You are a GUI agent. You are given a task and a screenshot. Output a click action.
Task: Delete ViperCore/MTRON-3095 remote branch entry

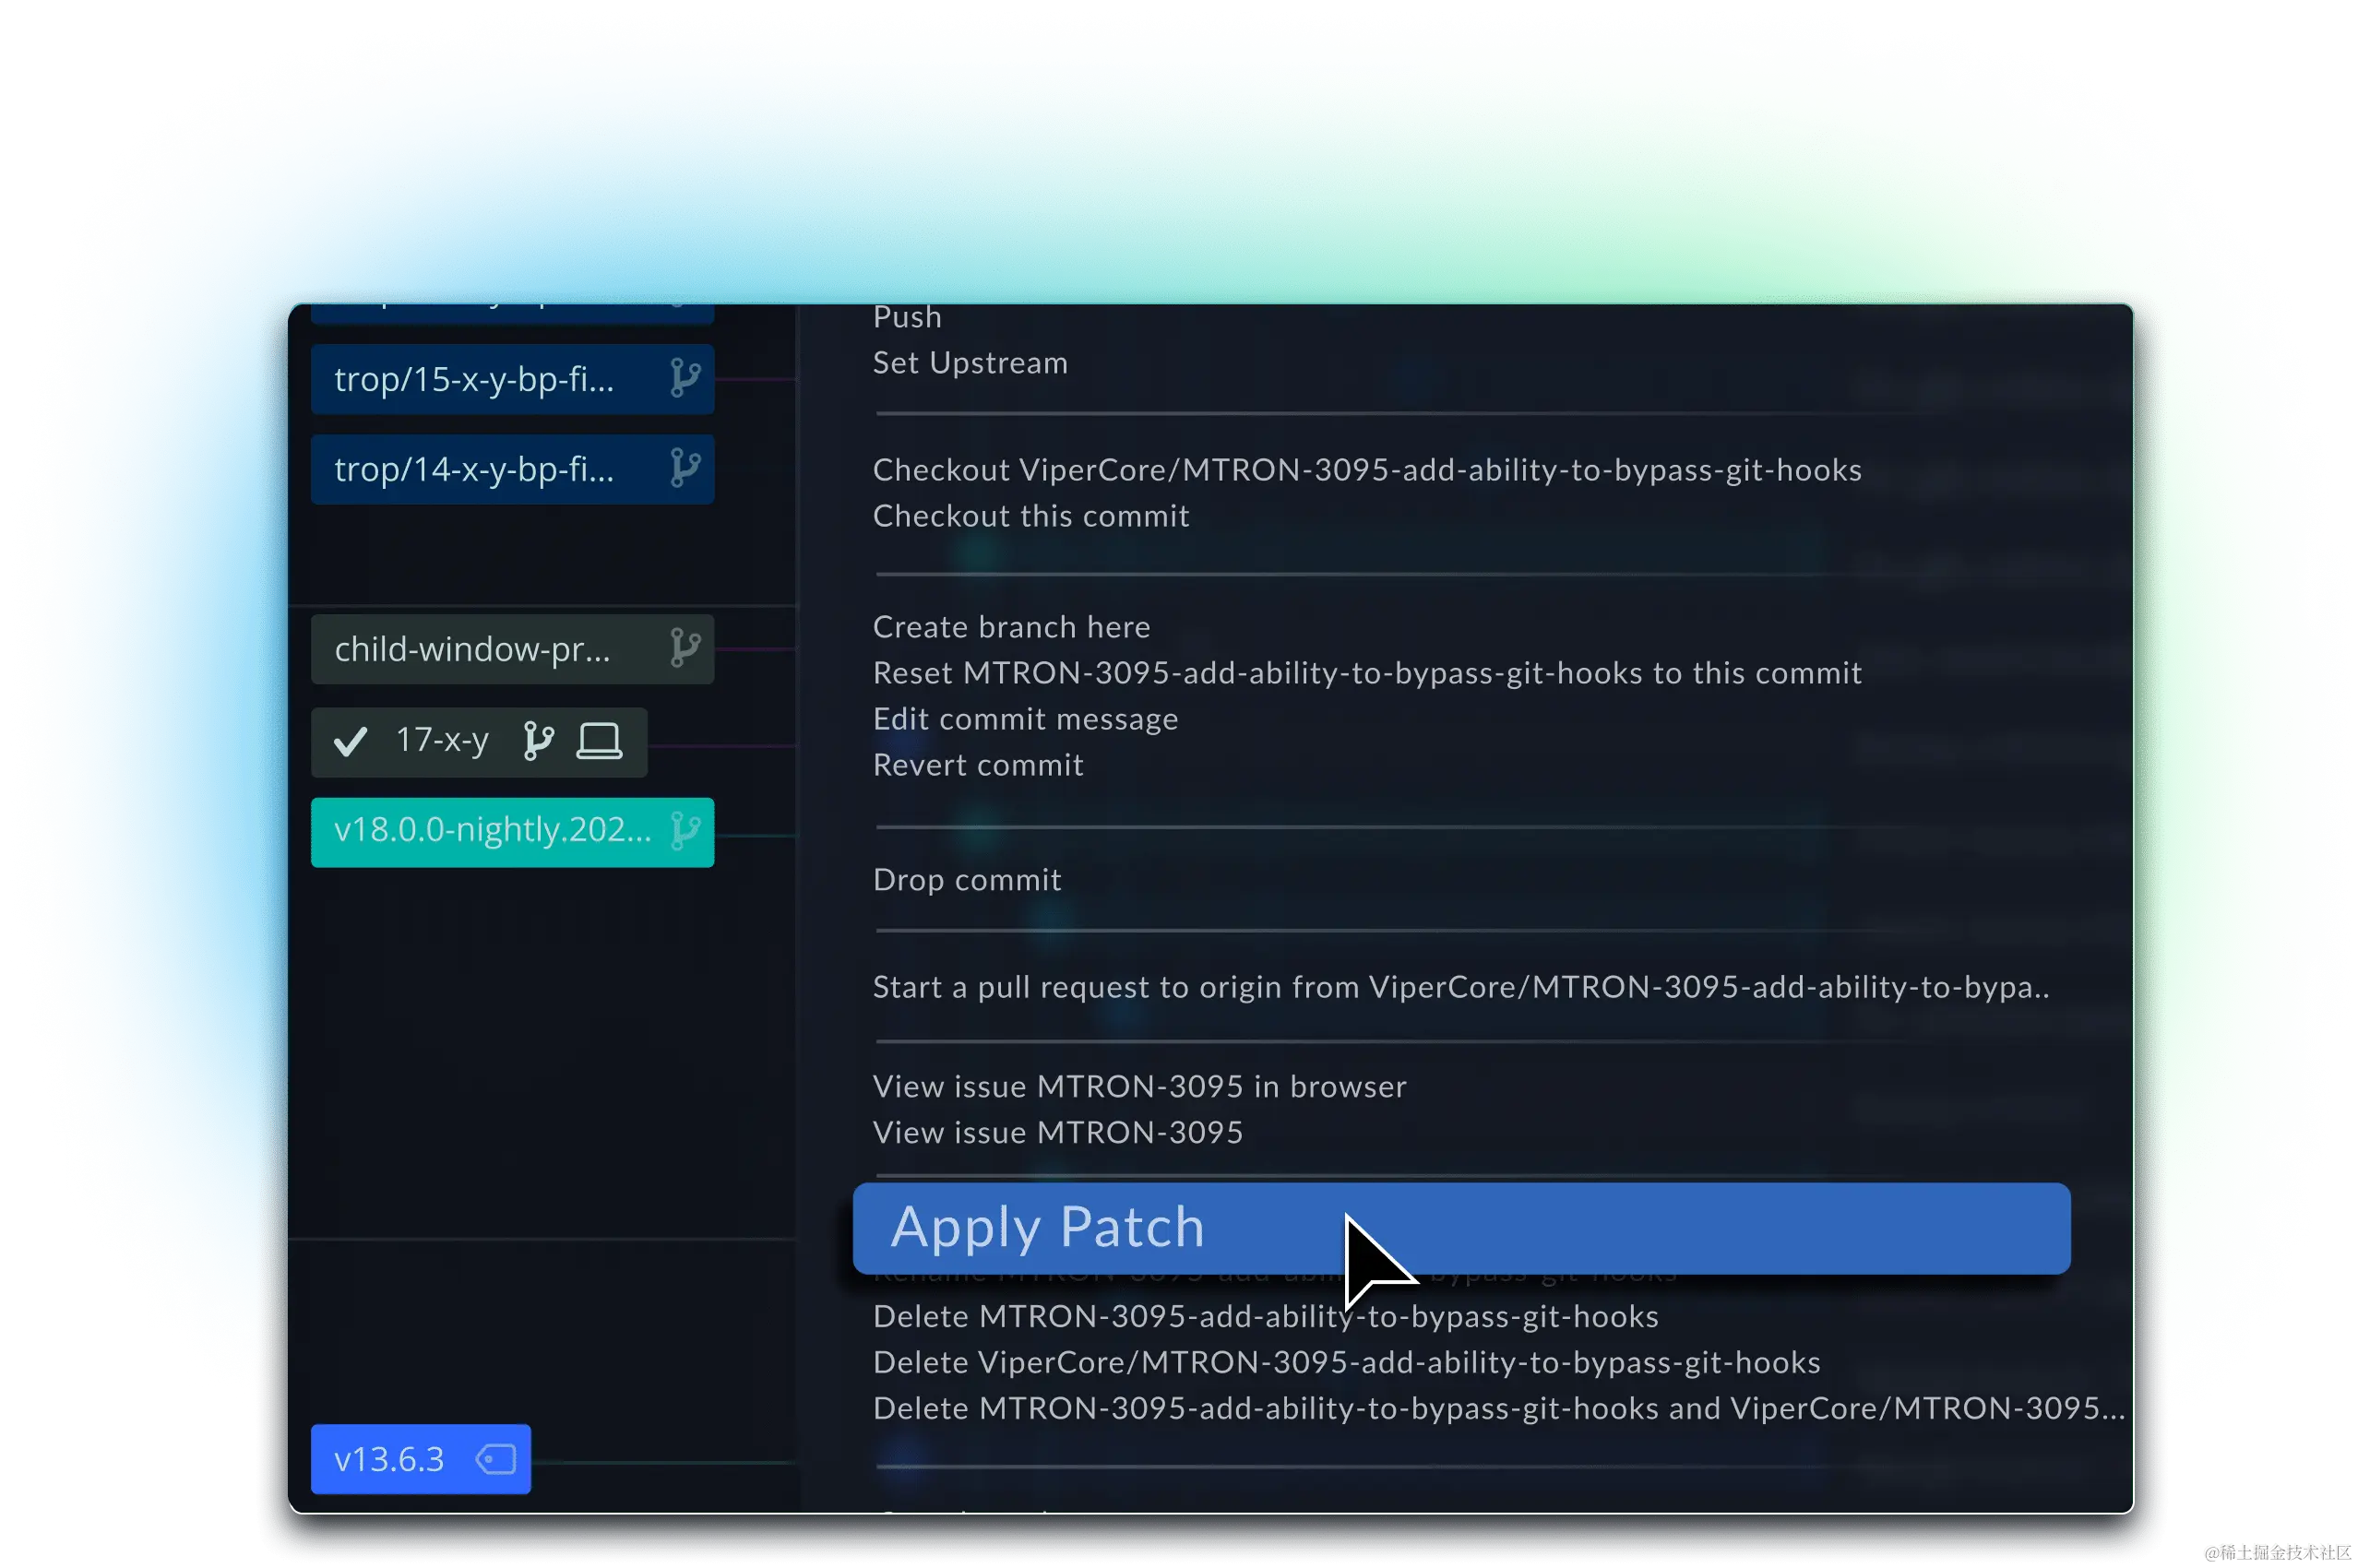[1346, 1363]
